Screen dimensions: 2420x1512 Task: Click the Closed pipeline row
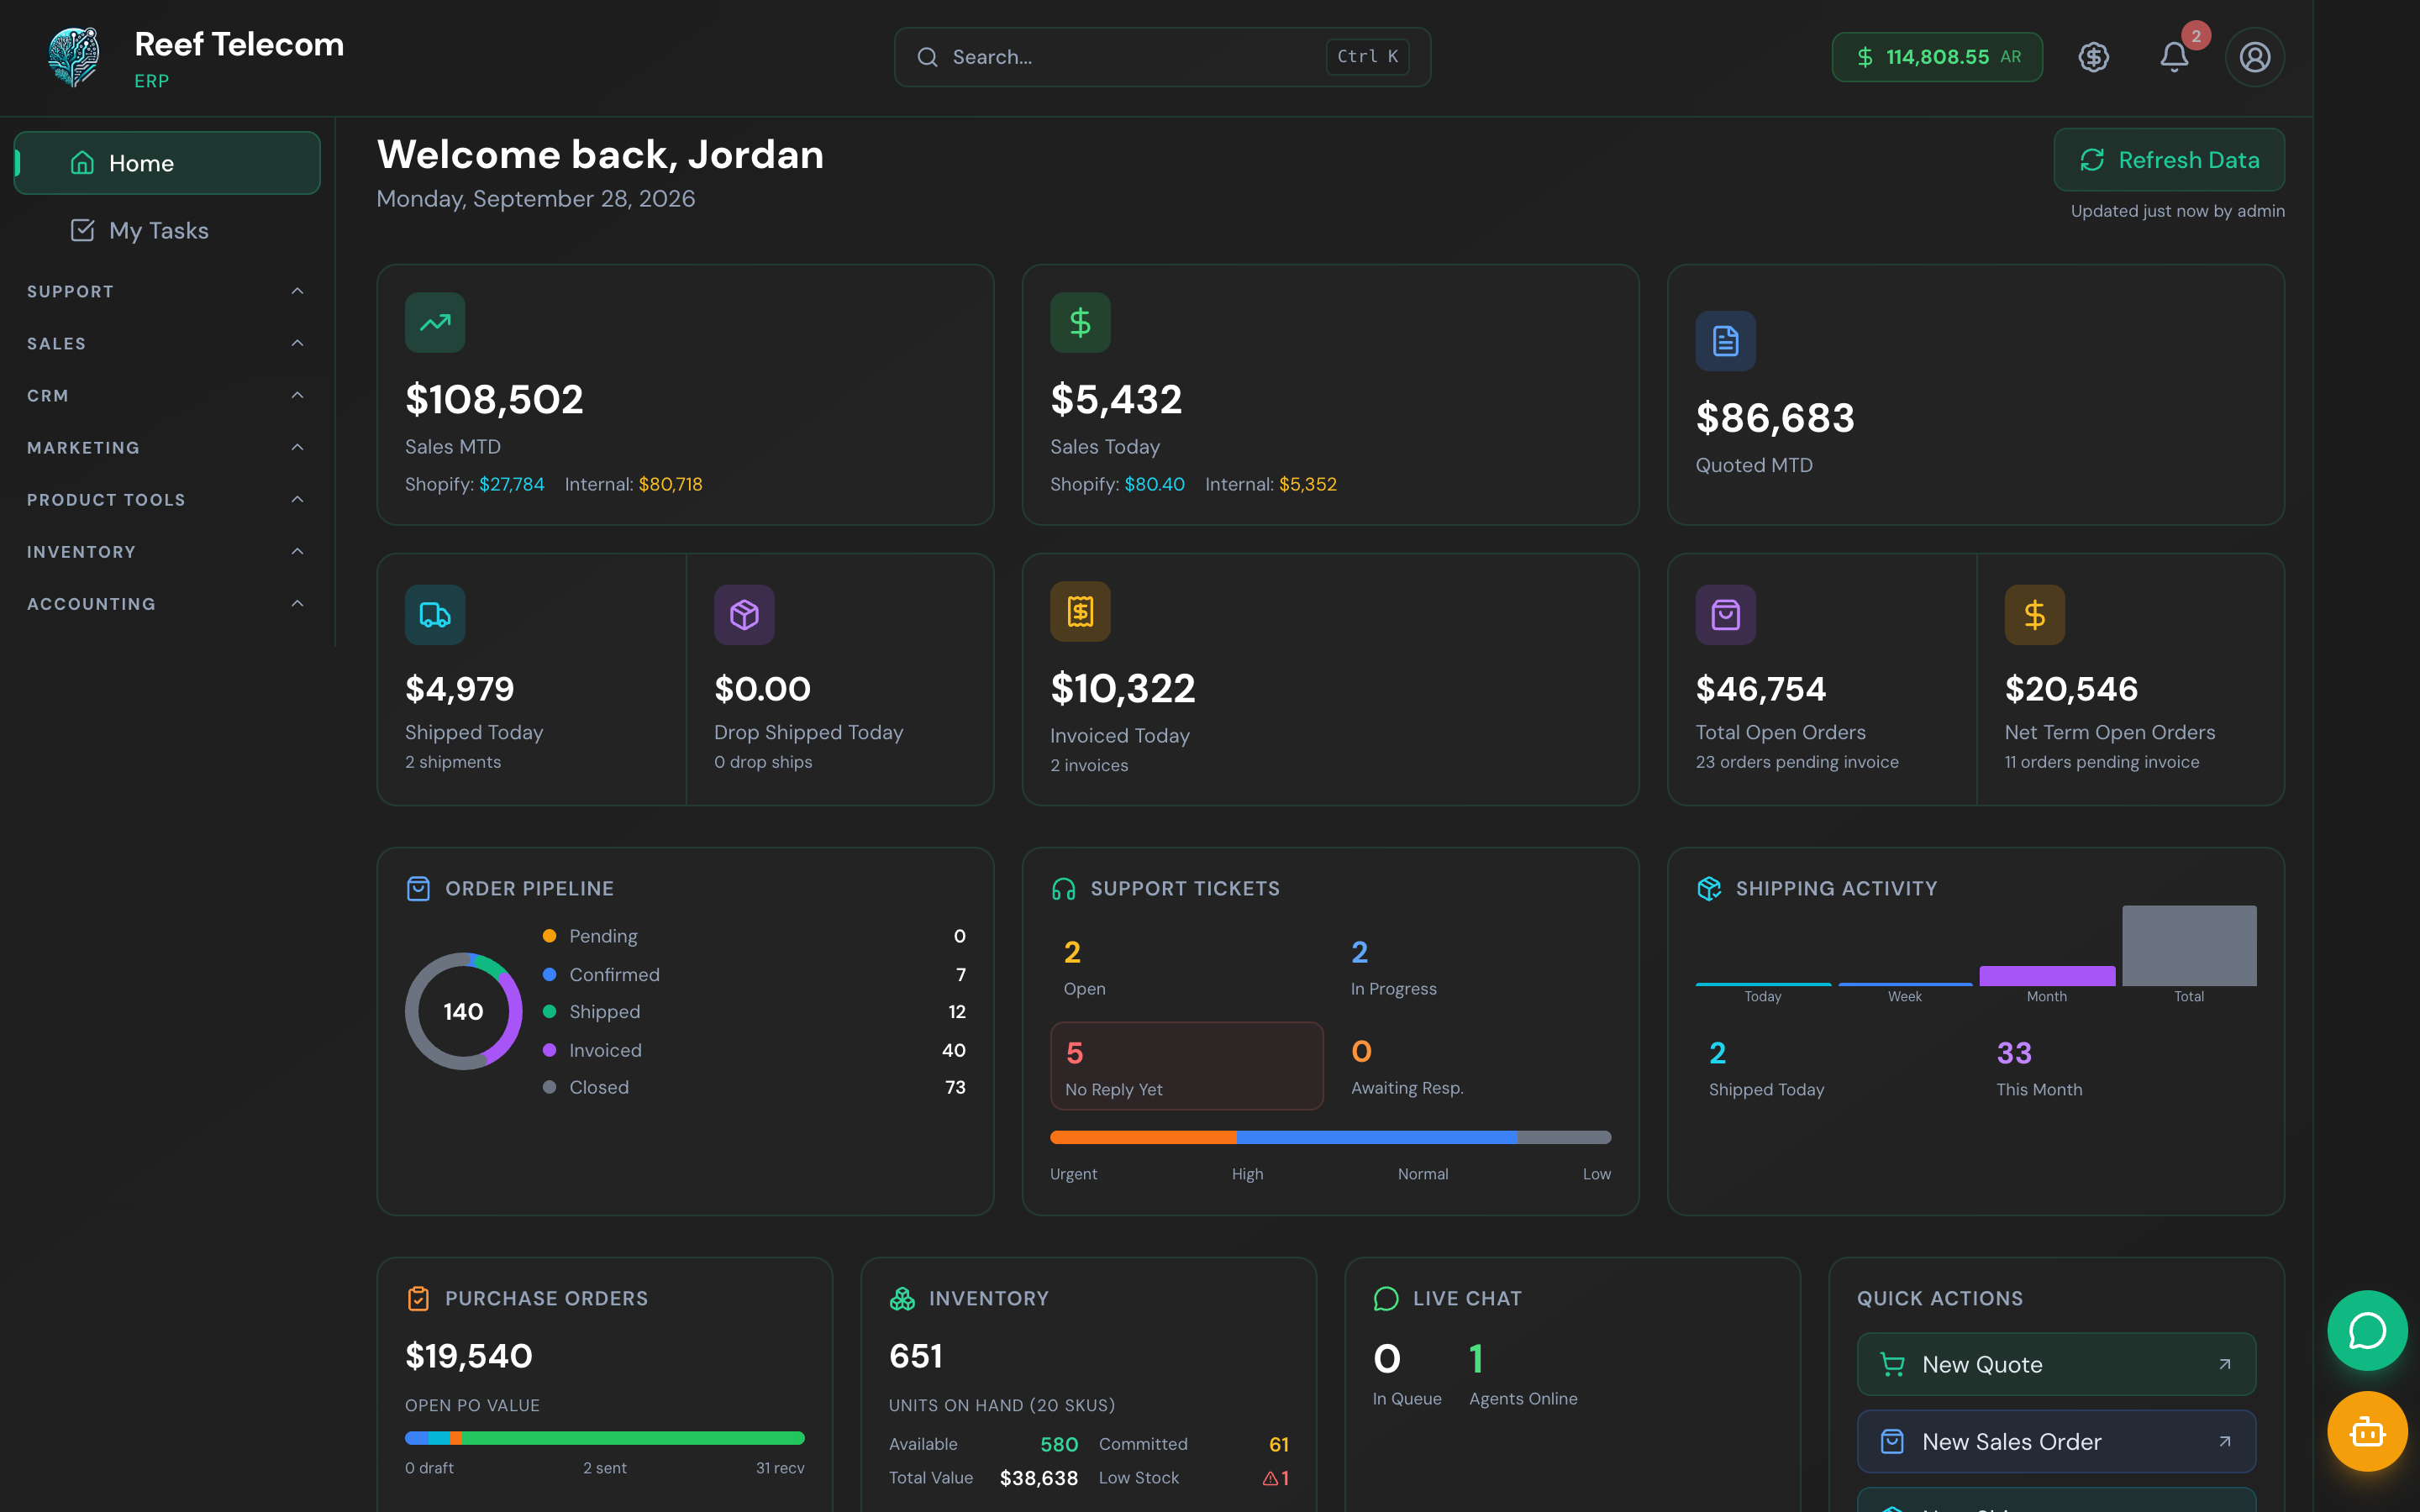click(754, 1087)
